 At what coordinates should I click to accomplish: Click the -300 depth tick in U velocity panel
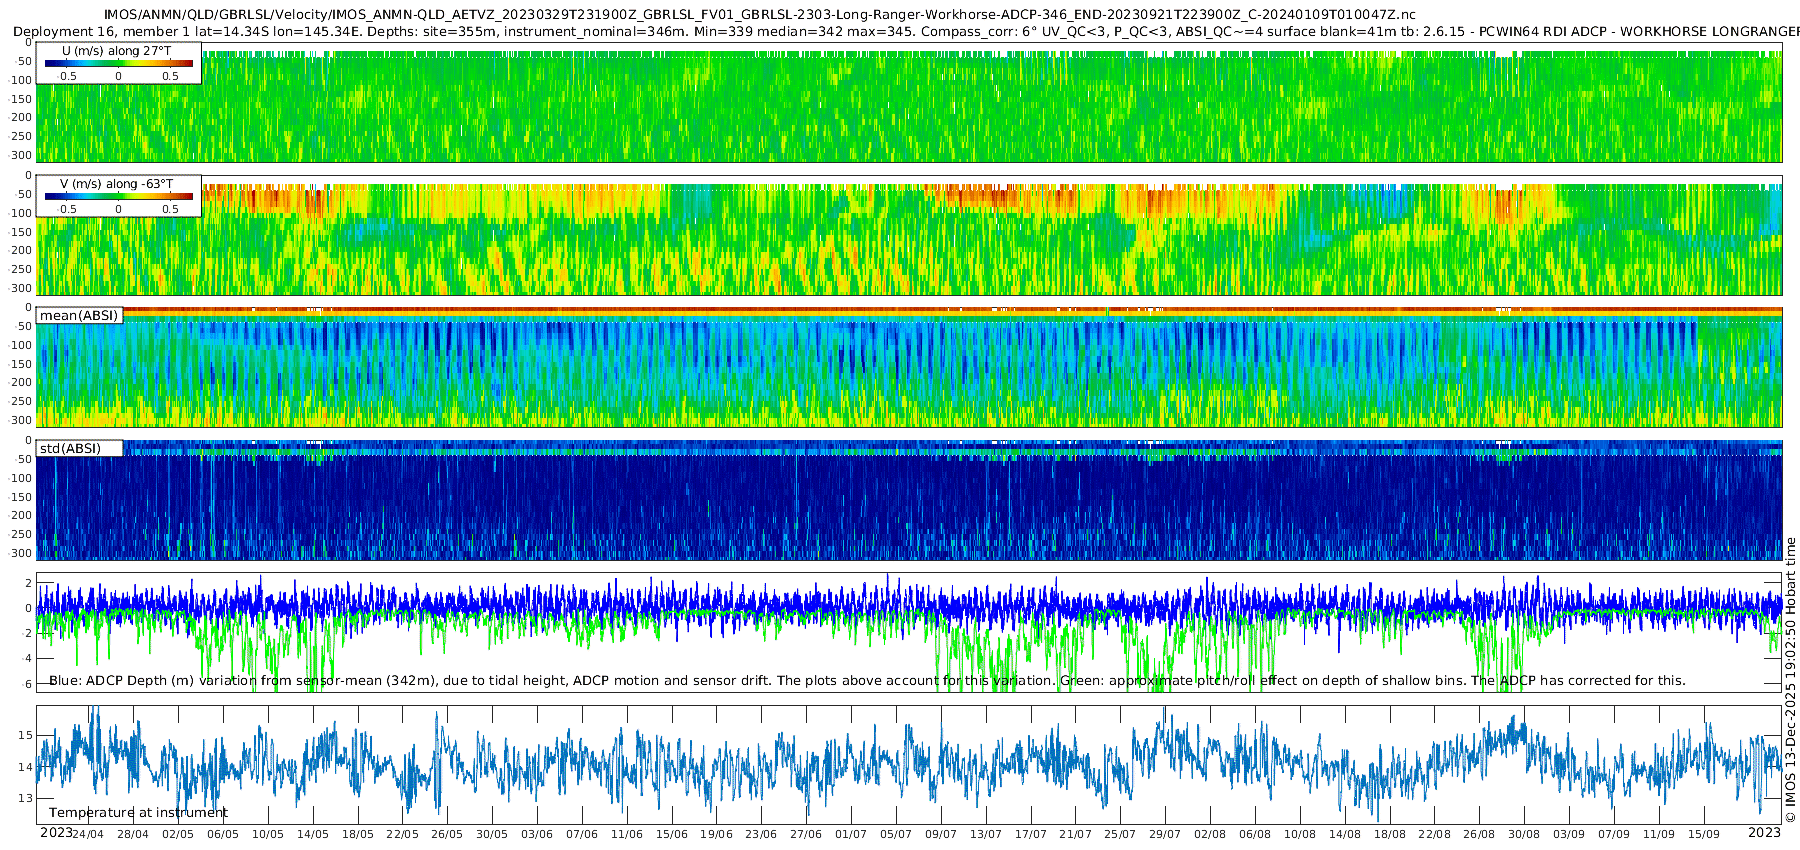21,156
